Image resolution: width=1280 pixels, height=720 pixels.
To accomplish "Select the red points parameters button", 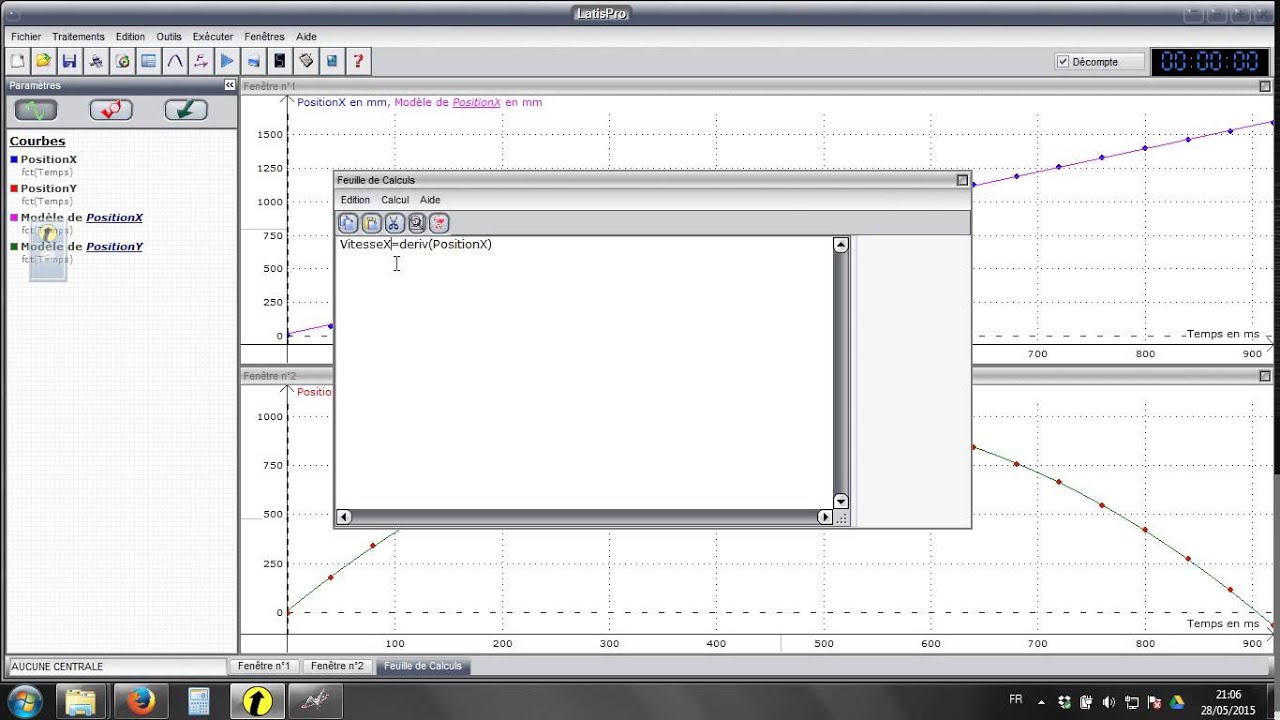I will (111, 110).
